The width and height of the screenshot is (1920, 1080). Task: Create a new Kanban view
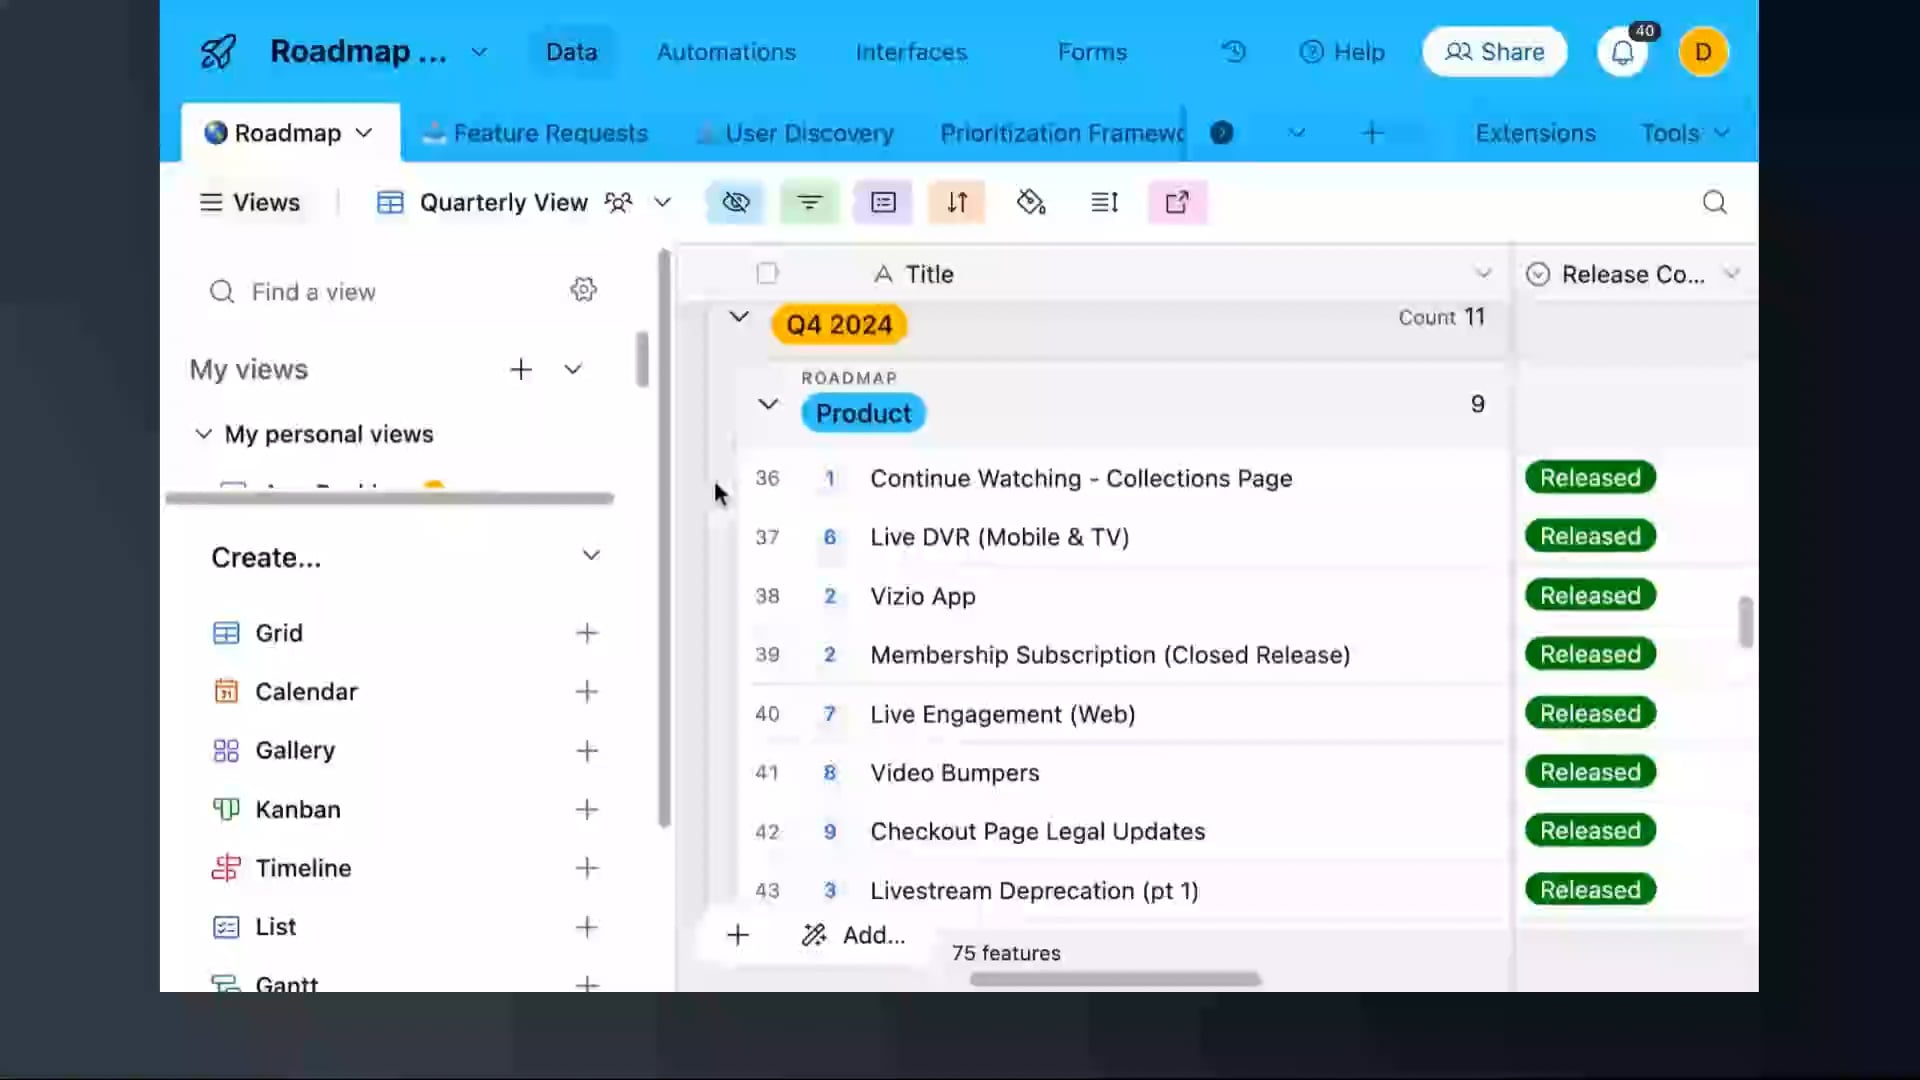tap(587, 809)
